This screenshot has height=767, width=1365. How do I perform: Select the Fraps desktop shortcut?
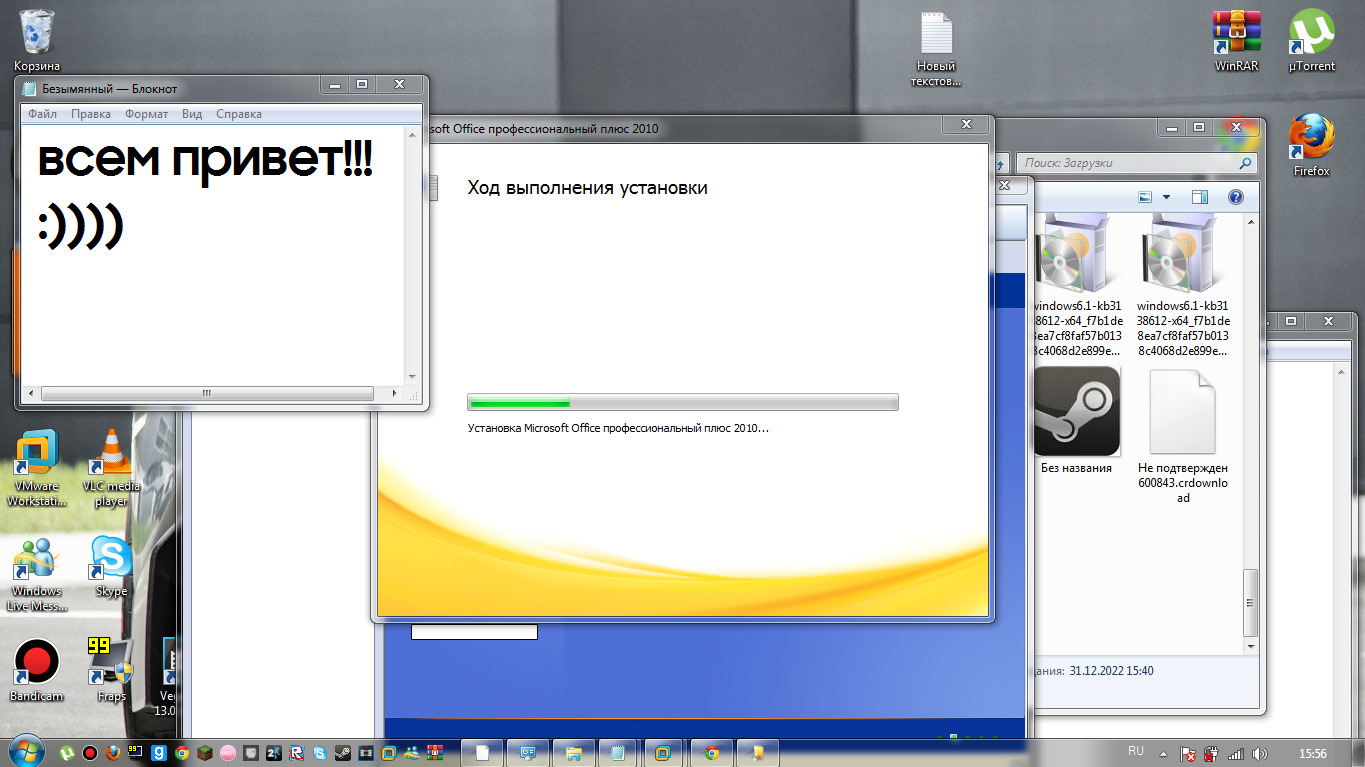[x=111, y=669]
